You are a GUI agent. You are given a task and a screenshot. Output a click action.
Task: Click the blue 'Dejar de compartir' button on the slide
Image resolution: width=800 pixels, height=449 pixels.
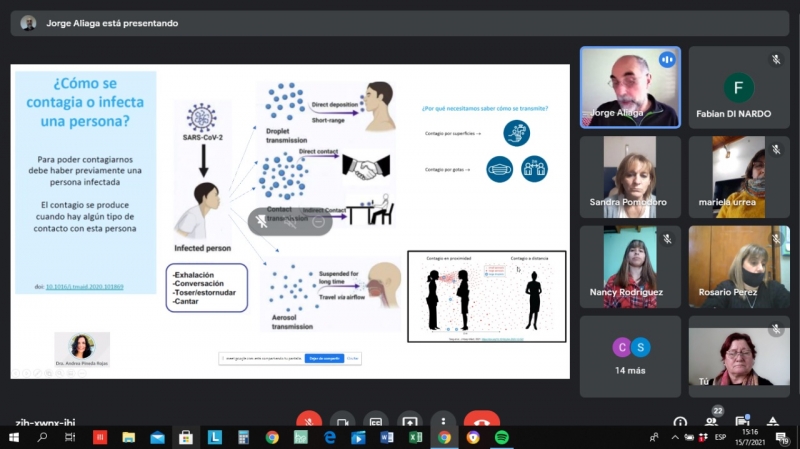coord(324,358)
